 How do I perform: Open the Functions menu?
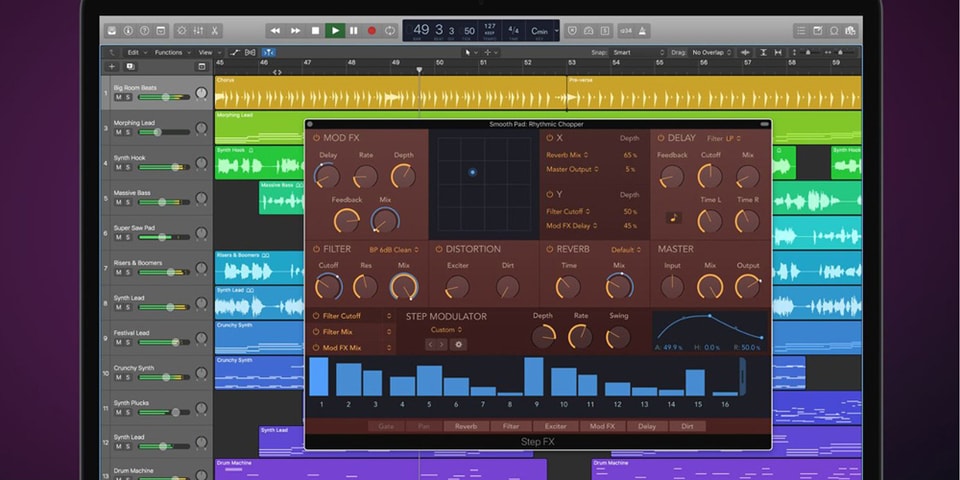coord(171,52)
